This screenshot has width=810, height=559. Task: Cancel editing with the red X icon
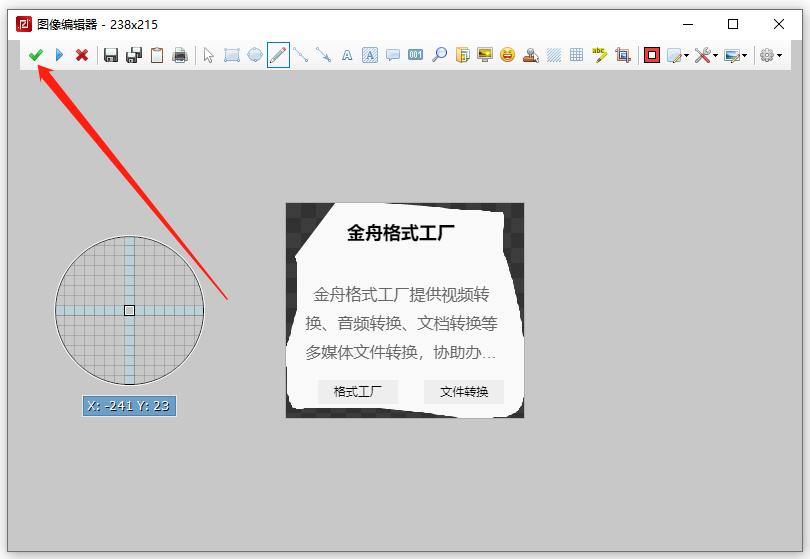(82, 55)
